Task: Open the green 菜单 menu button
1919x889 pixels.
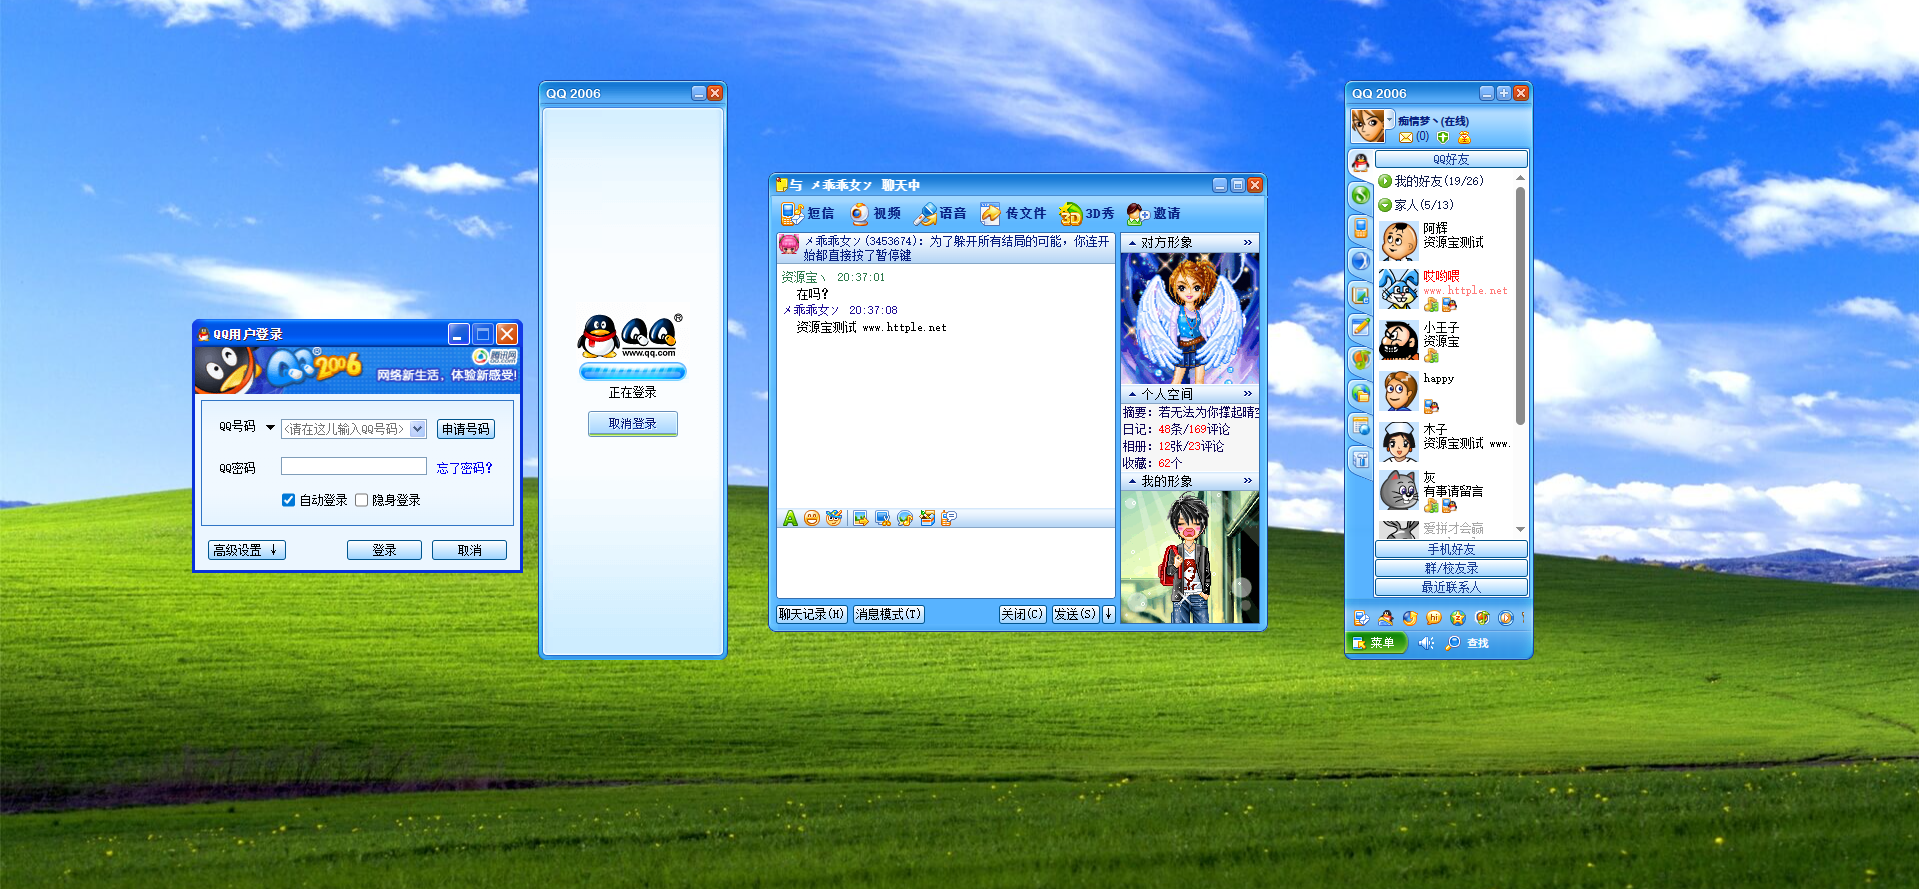Action: point(1377,643)
